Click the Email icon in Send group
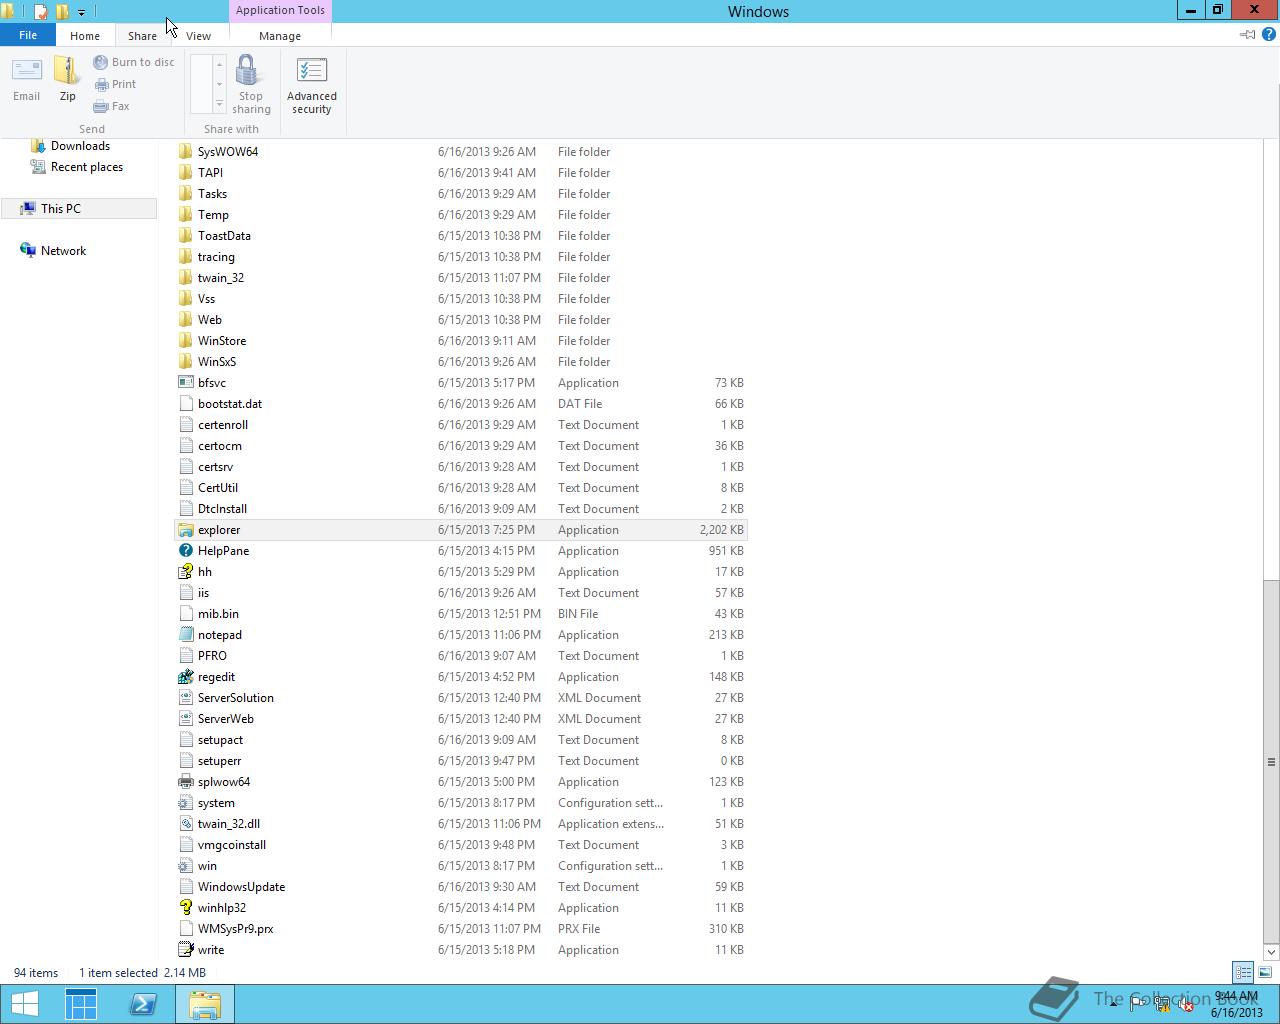Image resolution: width=1280 pixels, height=1024 pixels. click(27, 72)
